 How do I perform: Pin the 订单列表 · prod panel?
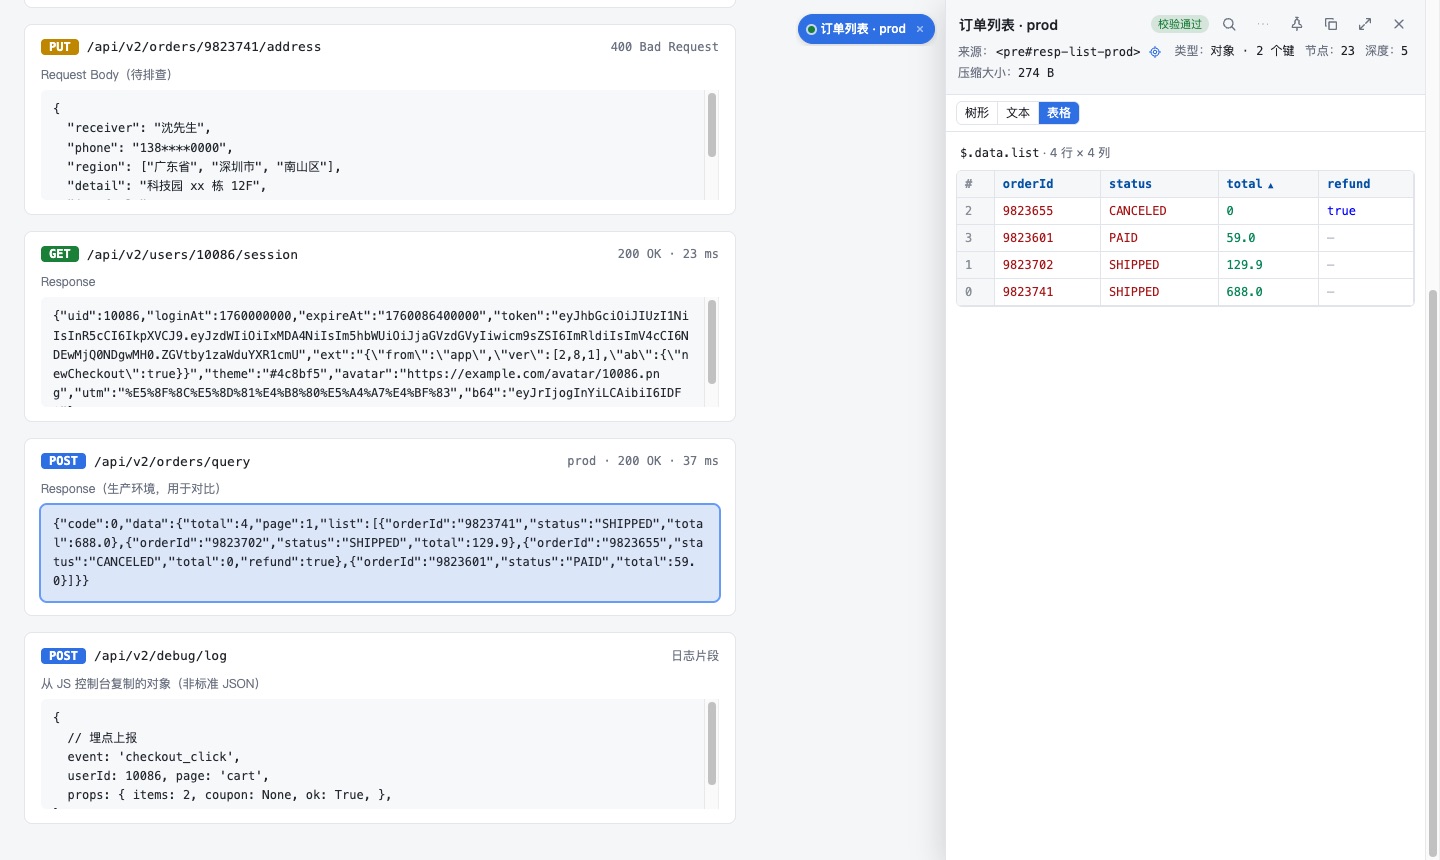tap(1297, 24)
